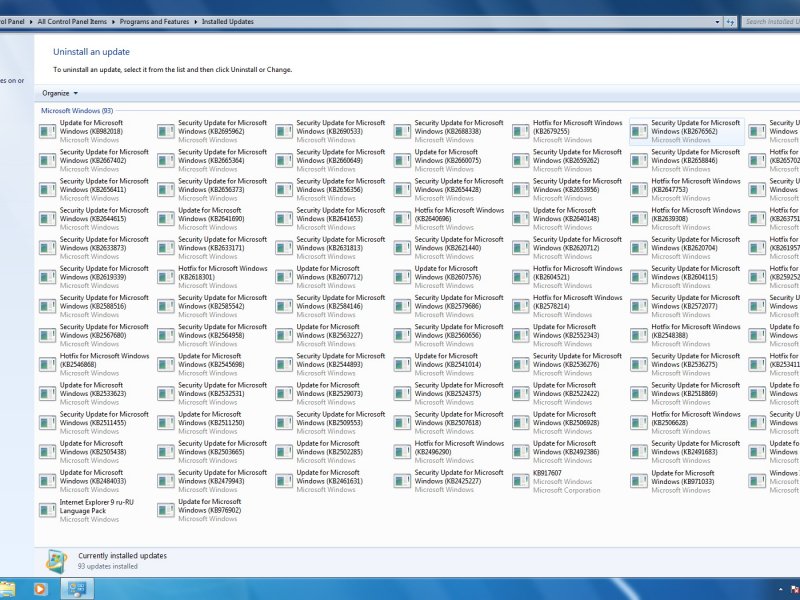Go to Programs and Features breadcrumb
Screen dimensions: 800x600
tap(154, 22)
